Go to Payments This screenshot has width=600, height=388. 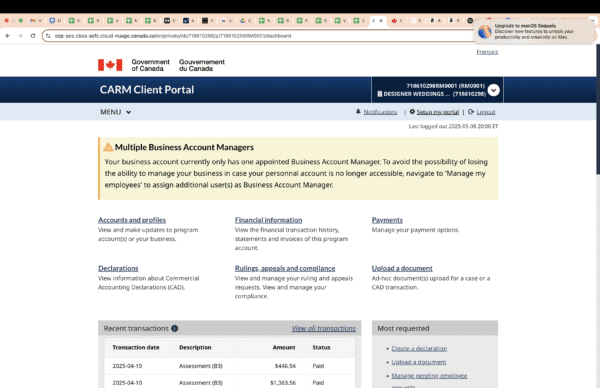point(387,220)
